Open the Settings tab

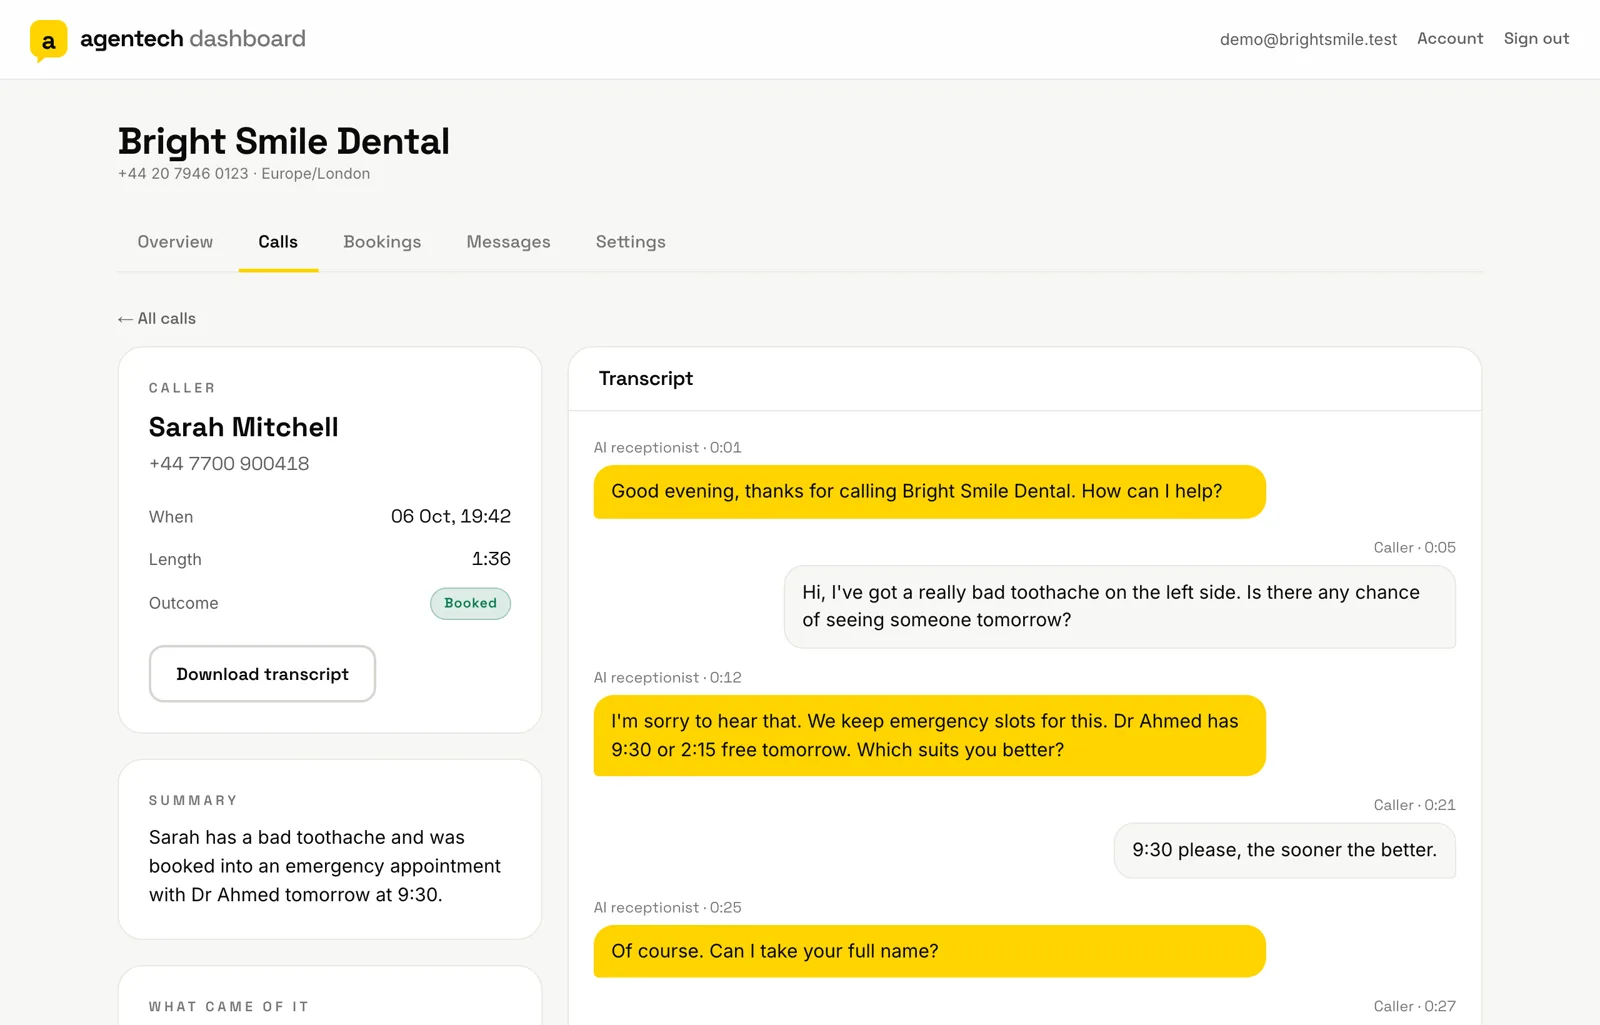point(630,242)
